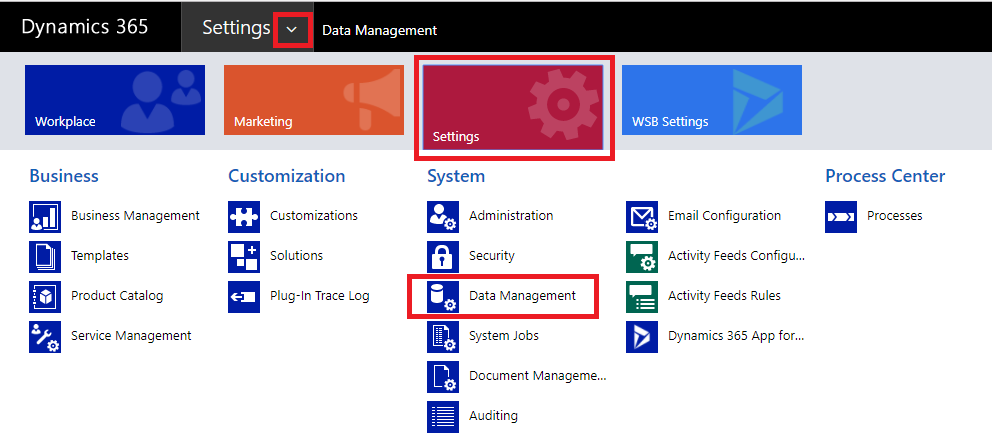Click the Solutions icon
Screen dimensions: 992x446
(244, 256)
